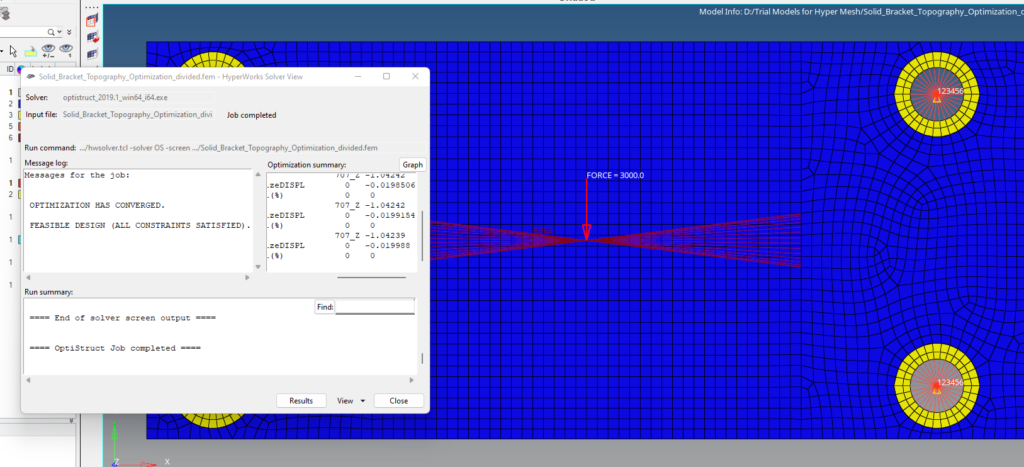Screen dimensions: 1024x467
Task: Click the top mesh visualization icon in vertical toolbar
Action: pyautogui.click(x=92, y=20)
